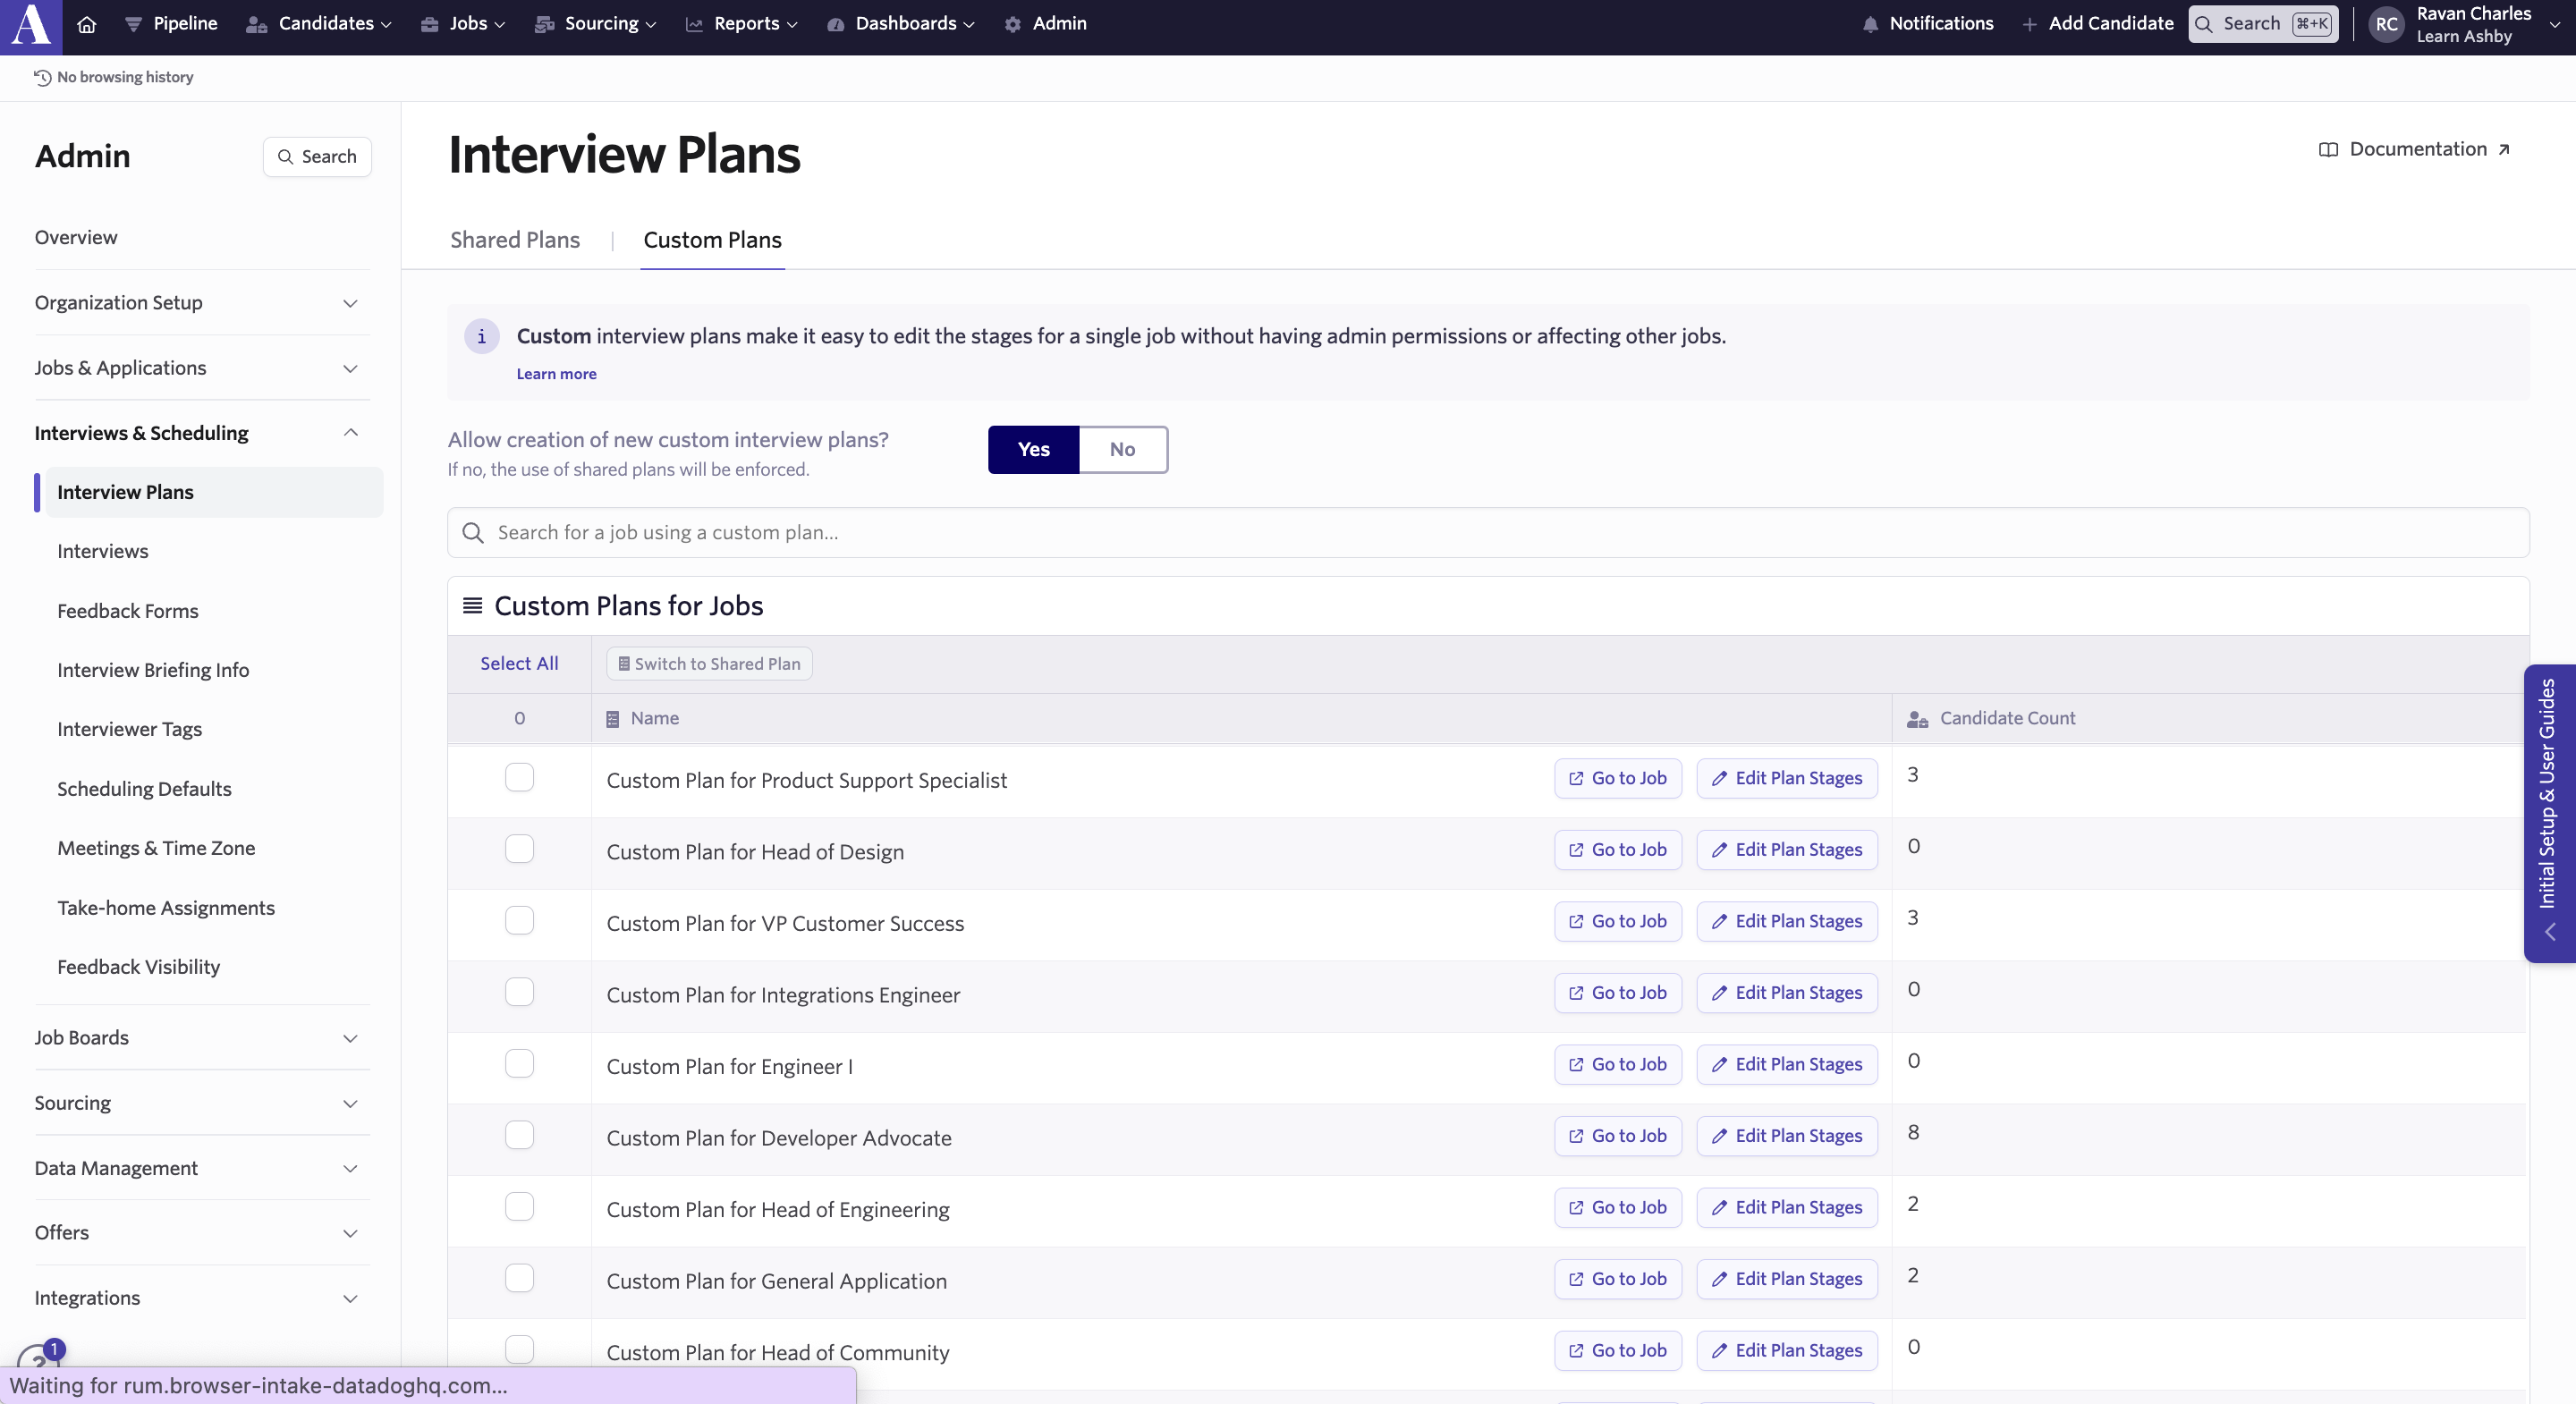Check the Custom Plan for Developer Advocate row
2576x1404 pixels.
pos(519,1135)
